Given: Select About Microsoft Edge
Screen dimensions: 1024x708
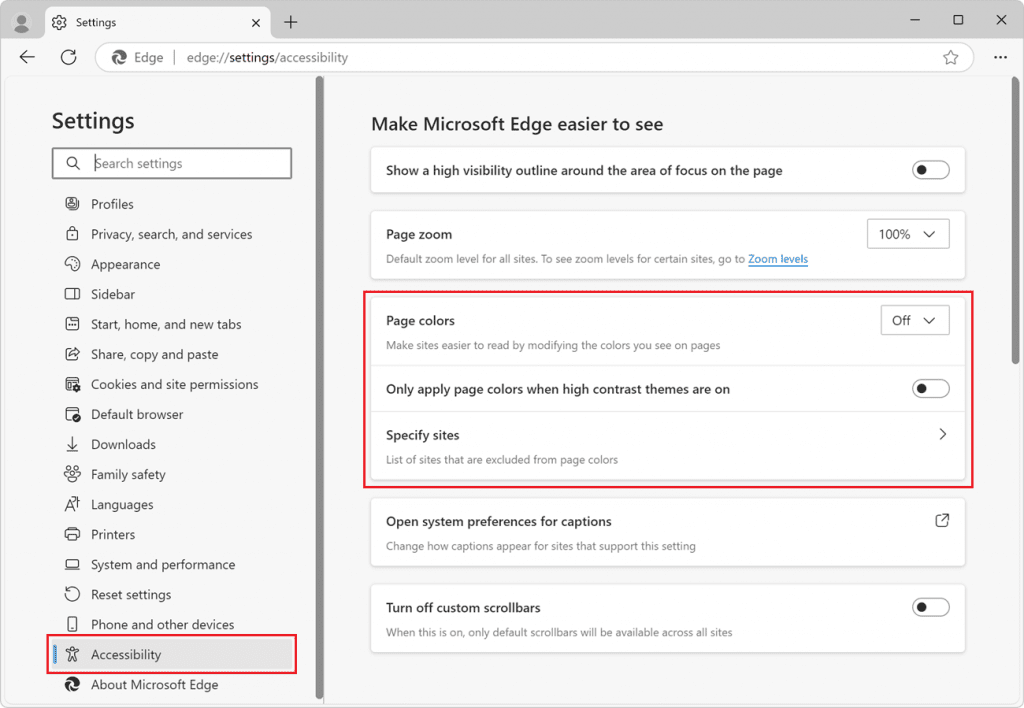Looking at the screenshot, I should pyautogui.click(x=155, y=685).
